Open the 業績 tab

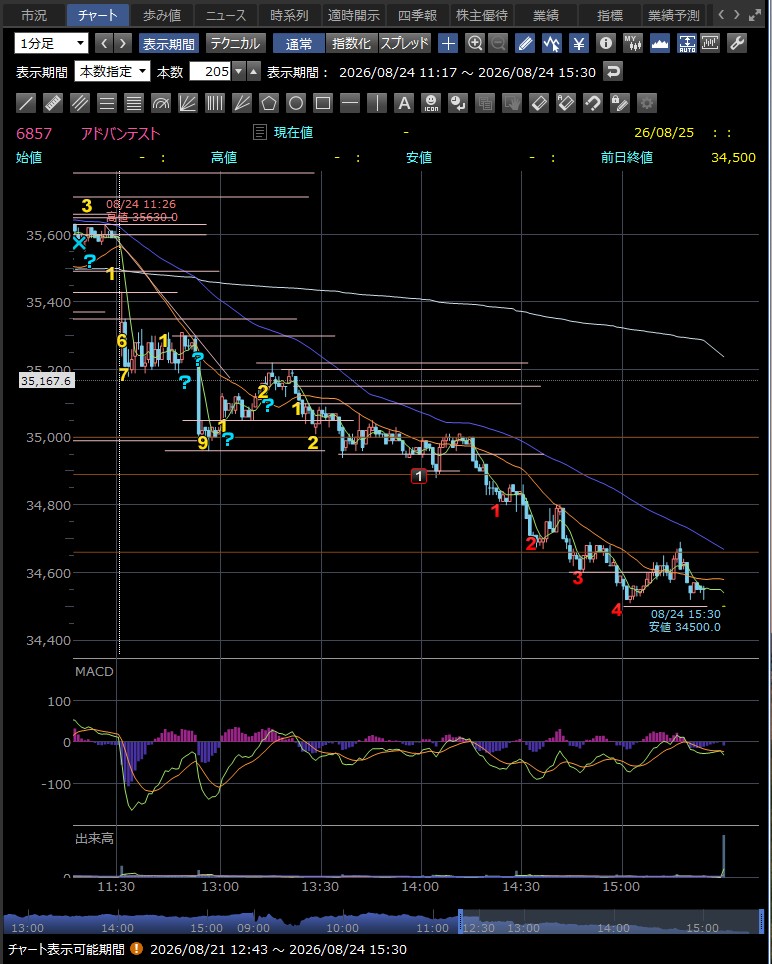tap(546, 15)
